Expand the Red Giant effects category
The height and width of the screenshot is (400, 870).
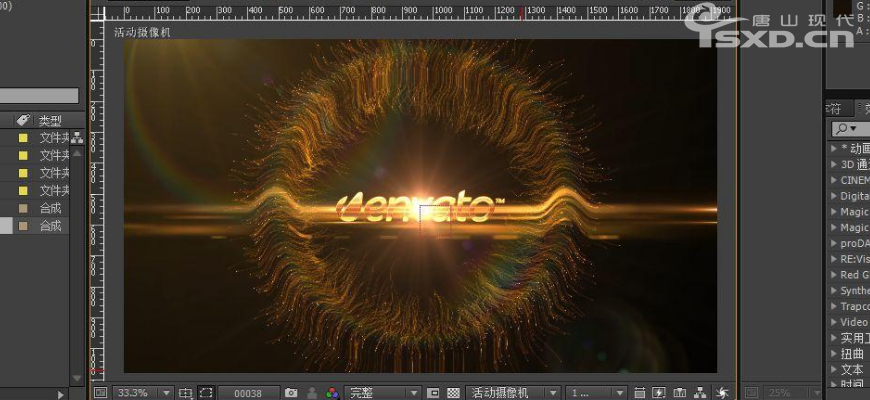[833, 275]
